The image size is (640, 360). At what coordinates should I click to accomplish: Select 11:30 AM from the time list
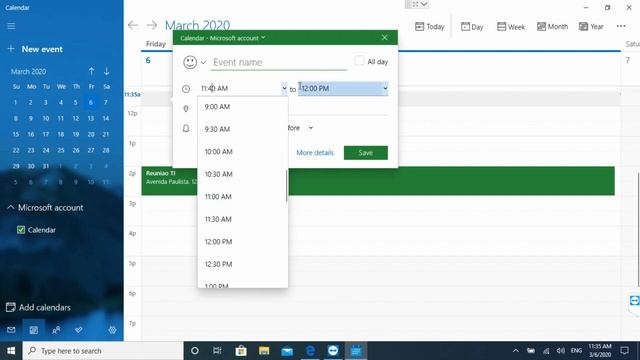pos(243,219)
